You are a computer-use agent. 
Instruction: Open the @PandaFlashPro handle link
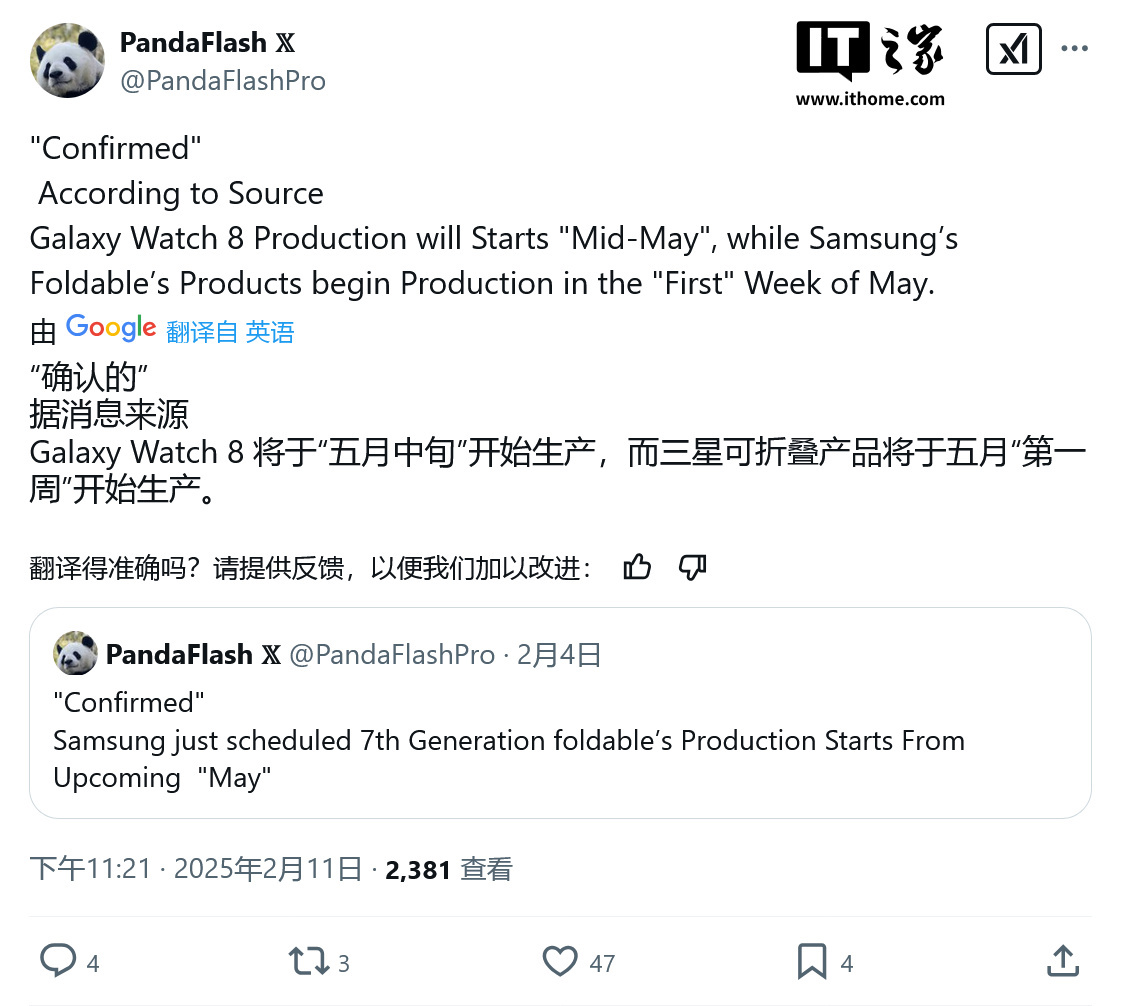point(222,81)
